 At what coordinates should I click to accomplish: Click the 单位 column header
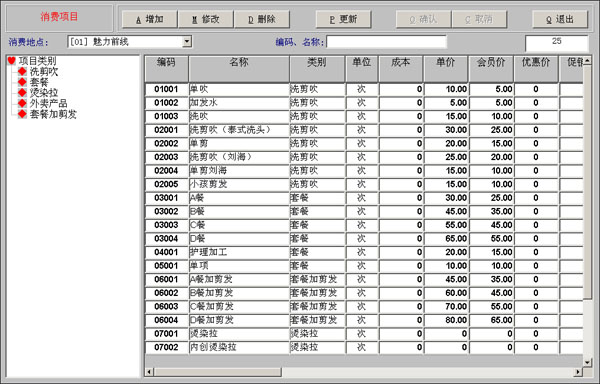pyautogui.click(x=362, y=68)
